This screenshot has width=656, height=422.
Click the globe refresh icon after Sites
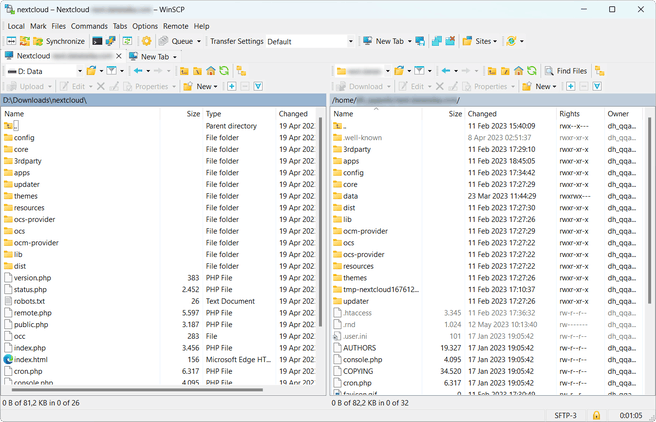click(511, 41)
